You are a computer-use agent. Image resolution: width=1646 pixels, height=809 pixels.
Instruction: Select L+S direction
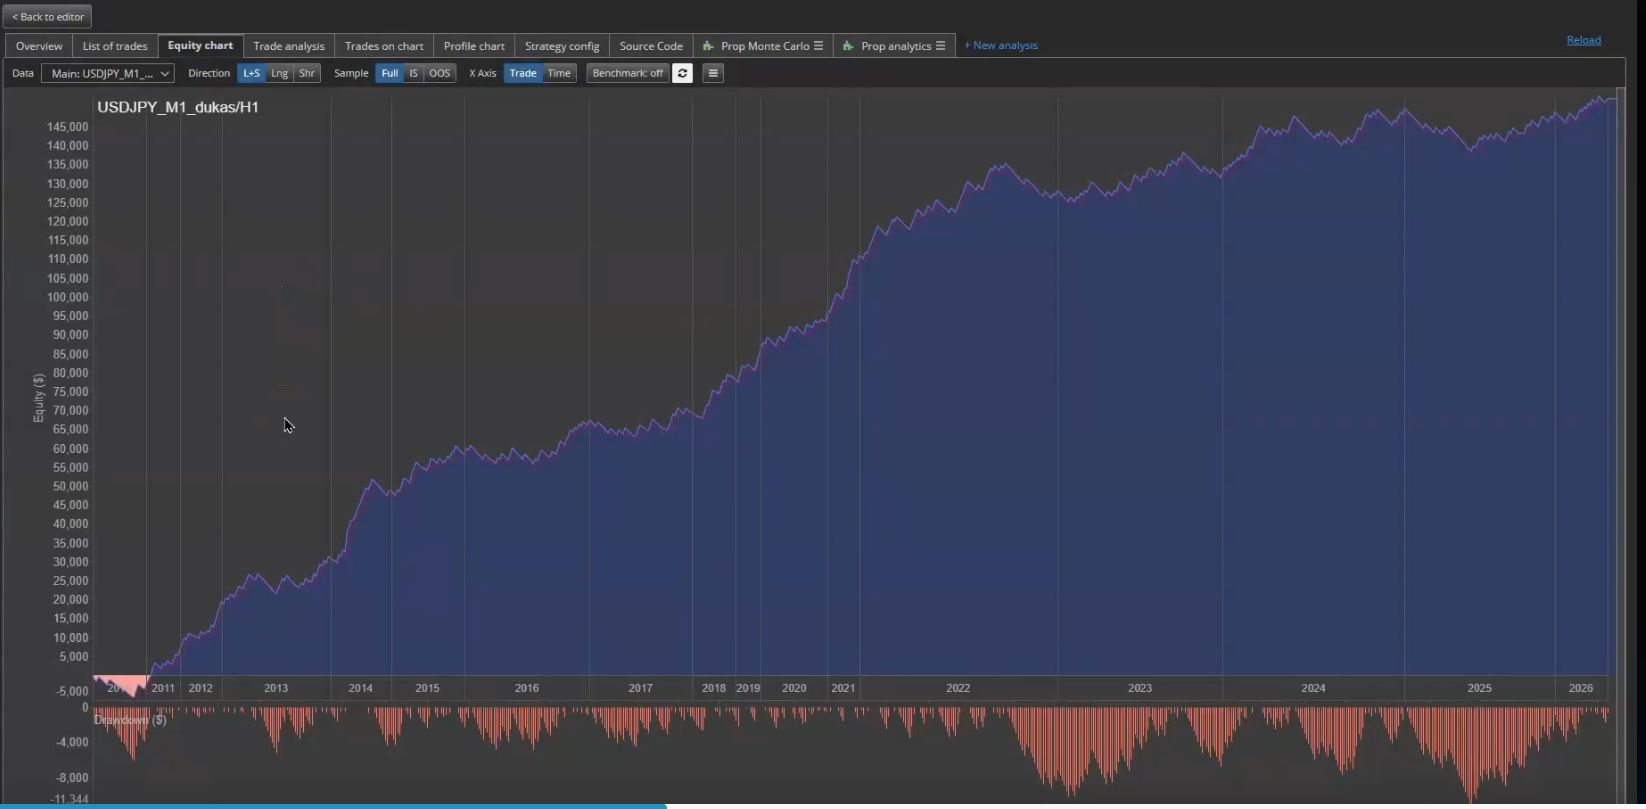point(251,73)
